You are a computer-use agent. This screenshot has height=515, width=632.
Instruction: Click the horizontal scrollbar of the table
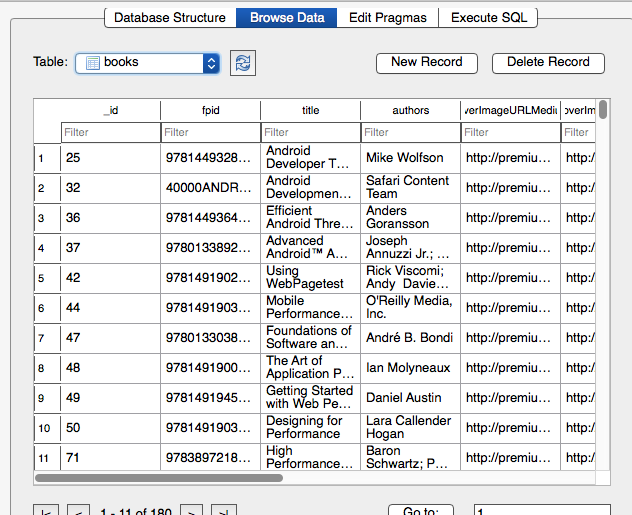coord(159,478)
